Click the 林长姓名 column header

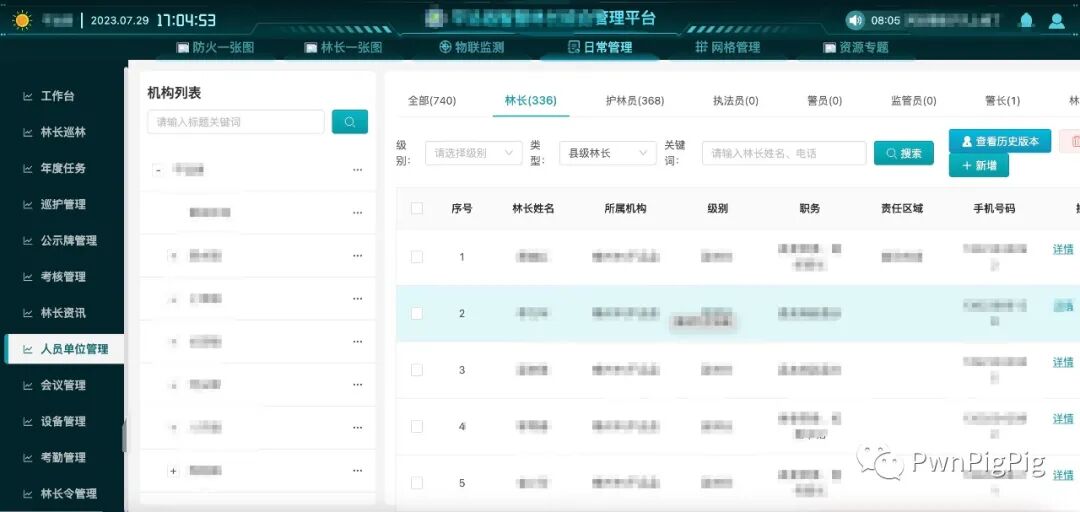533,209
